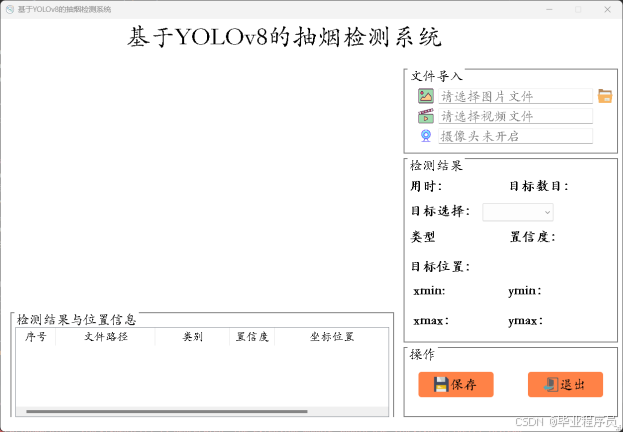Click the 坐标位置 column header
The width and height of the screenshot is (623, 433).
331,337
